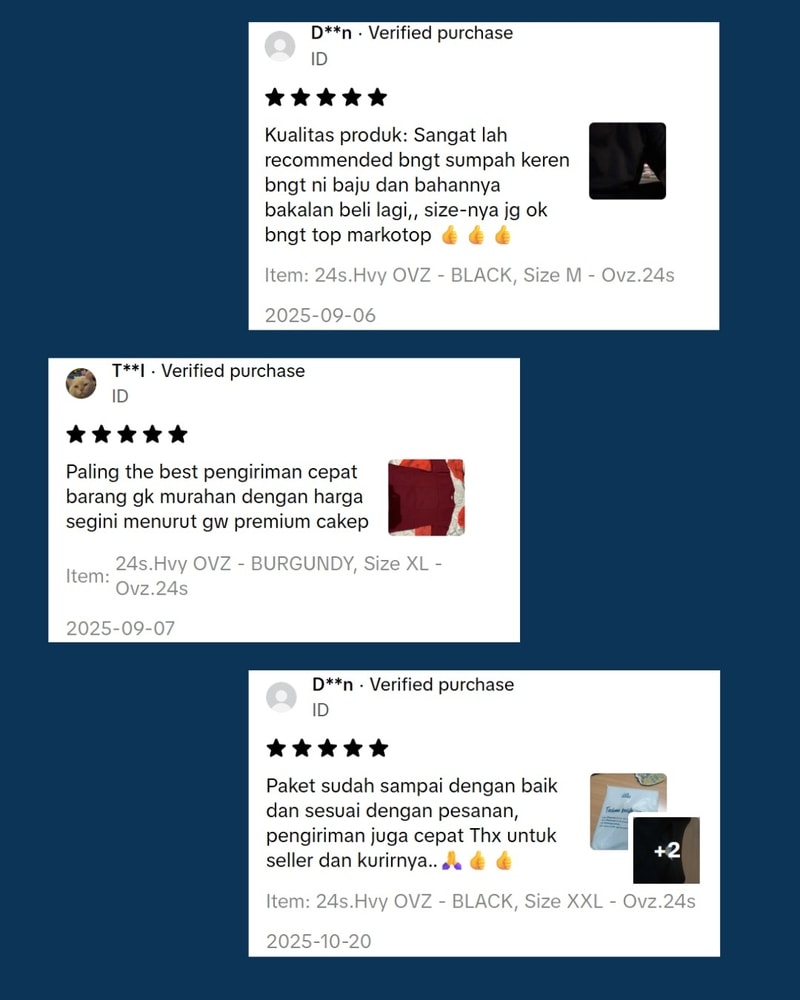
Task: Click the review date 2025-09-07
Action: click(x=121, y=628)
